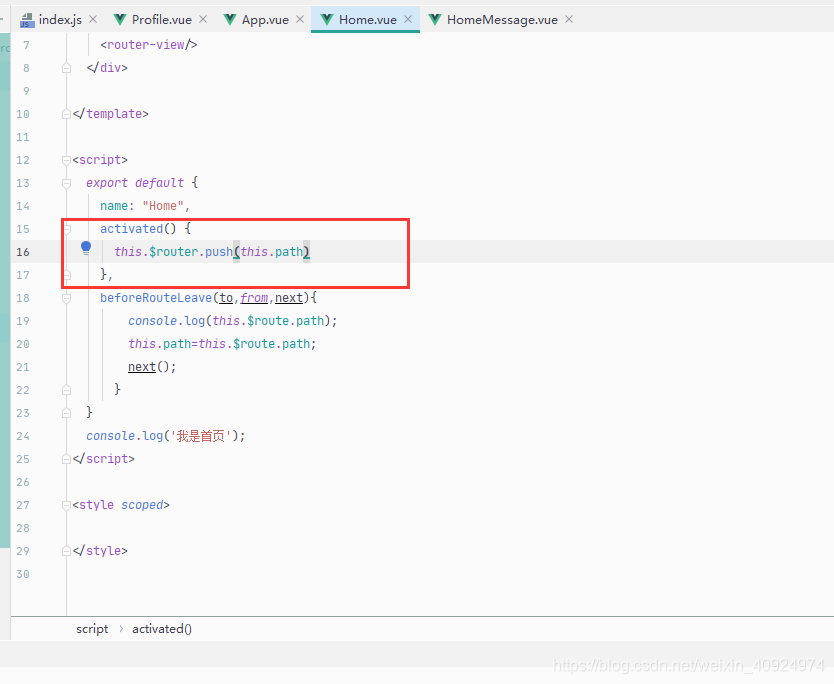The width and height of the screenshot is (834, 684).
Task: Click the JS file icon on index.js tab
Action: (27, 20)
